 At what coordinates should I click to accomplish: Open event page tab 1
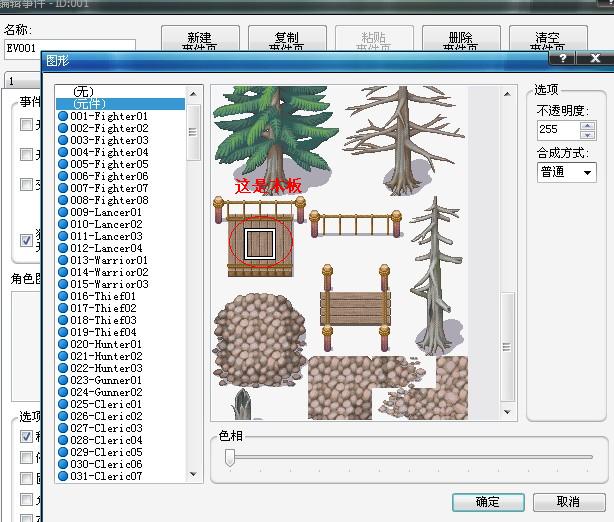pos(22,81)
